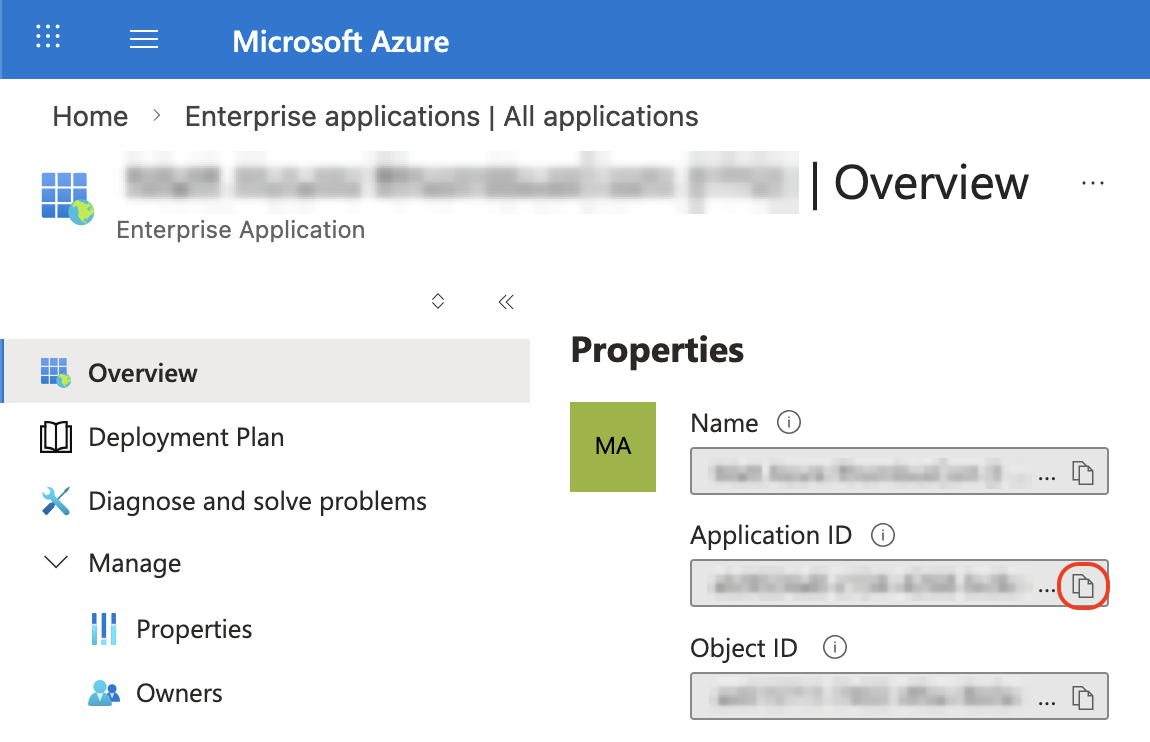Click the enterprise application grid icon in header
The width and height of the screenshot is (1150, 742).
click(x=67, y=198)
